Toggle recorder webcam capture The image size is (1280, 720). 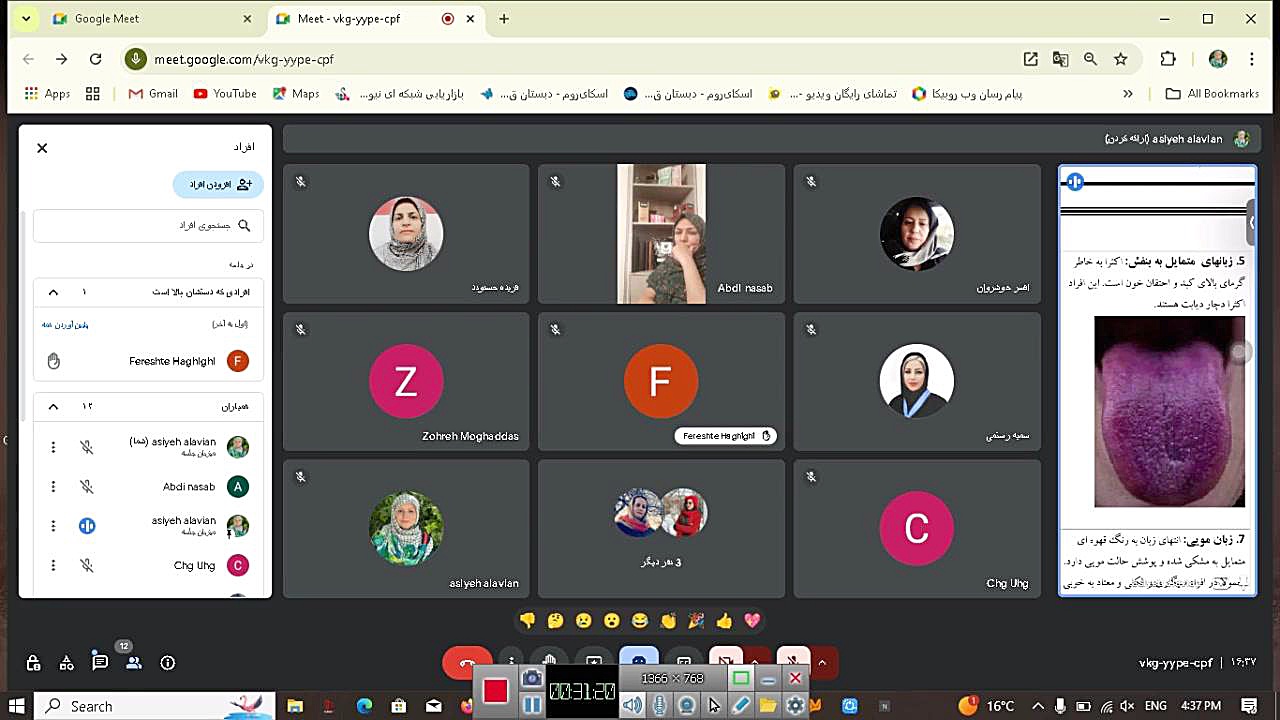coord(687,705)
